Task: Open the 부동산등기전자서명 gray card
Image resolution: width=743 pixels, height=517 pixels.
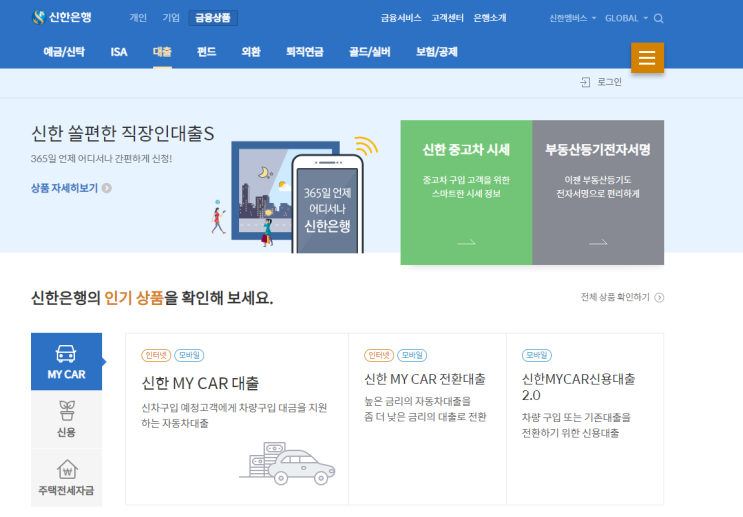Action: 598,192
